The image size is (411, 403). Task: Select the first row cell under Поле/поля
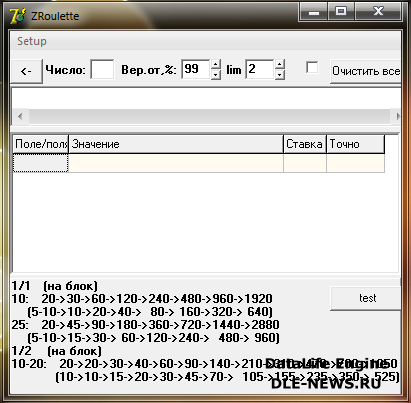point(41,163)
